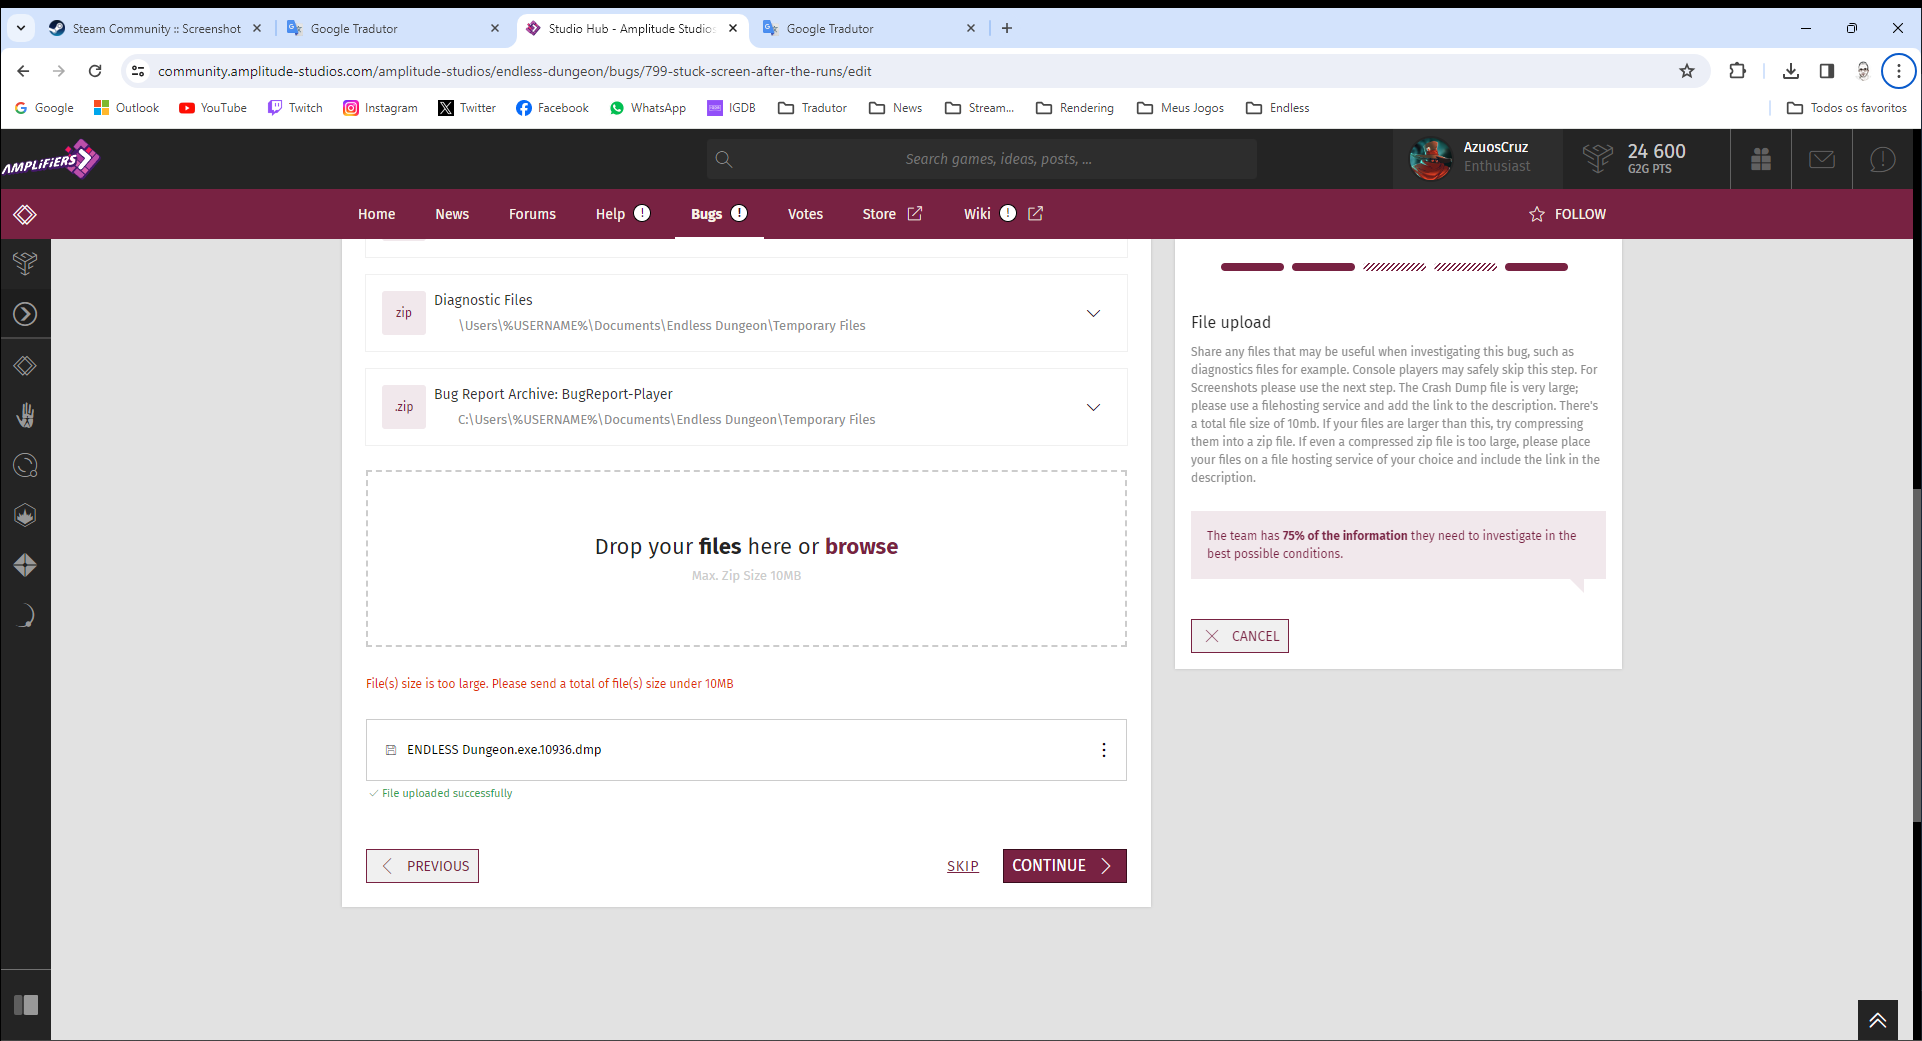Open the hexagon crown game sidebar icon
Viewport: 1922px width, 1041px height.
(25, 515)
